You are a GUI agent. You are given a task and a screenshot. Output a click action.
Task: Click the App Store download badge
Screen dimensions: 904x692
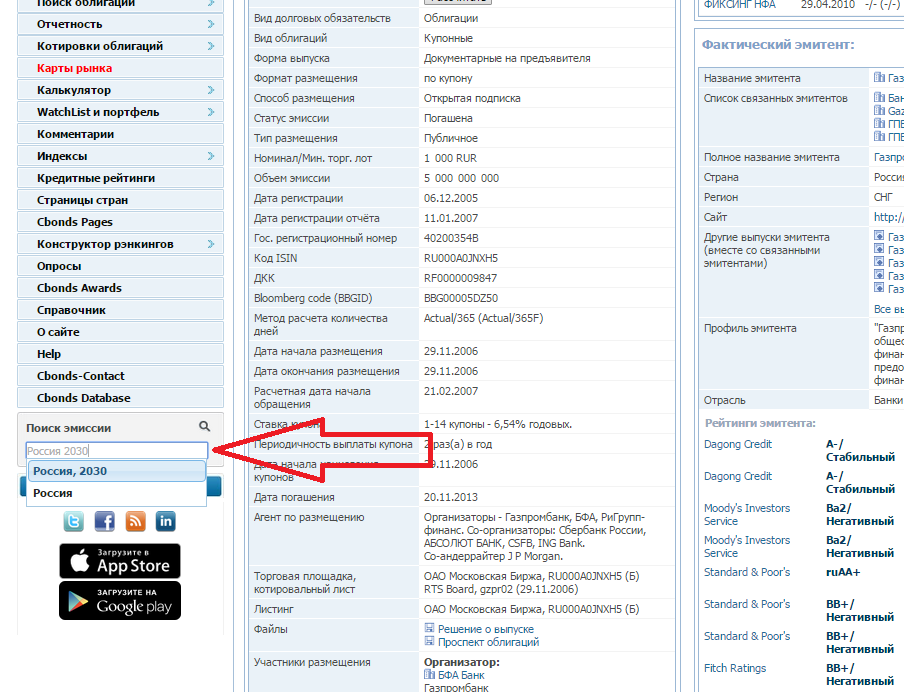coord(120,561)
